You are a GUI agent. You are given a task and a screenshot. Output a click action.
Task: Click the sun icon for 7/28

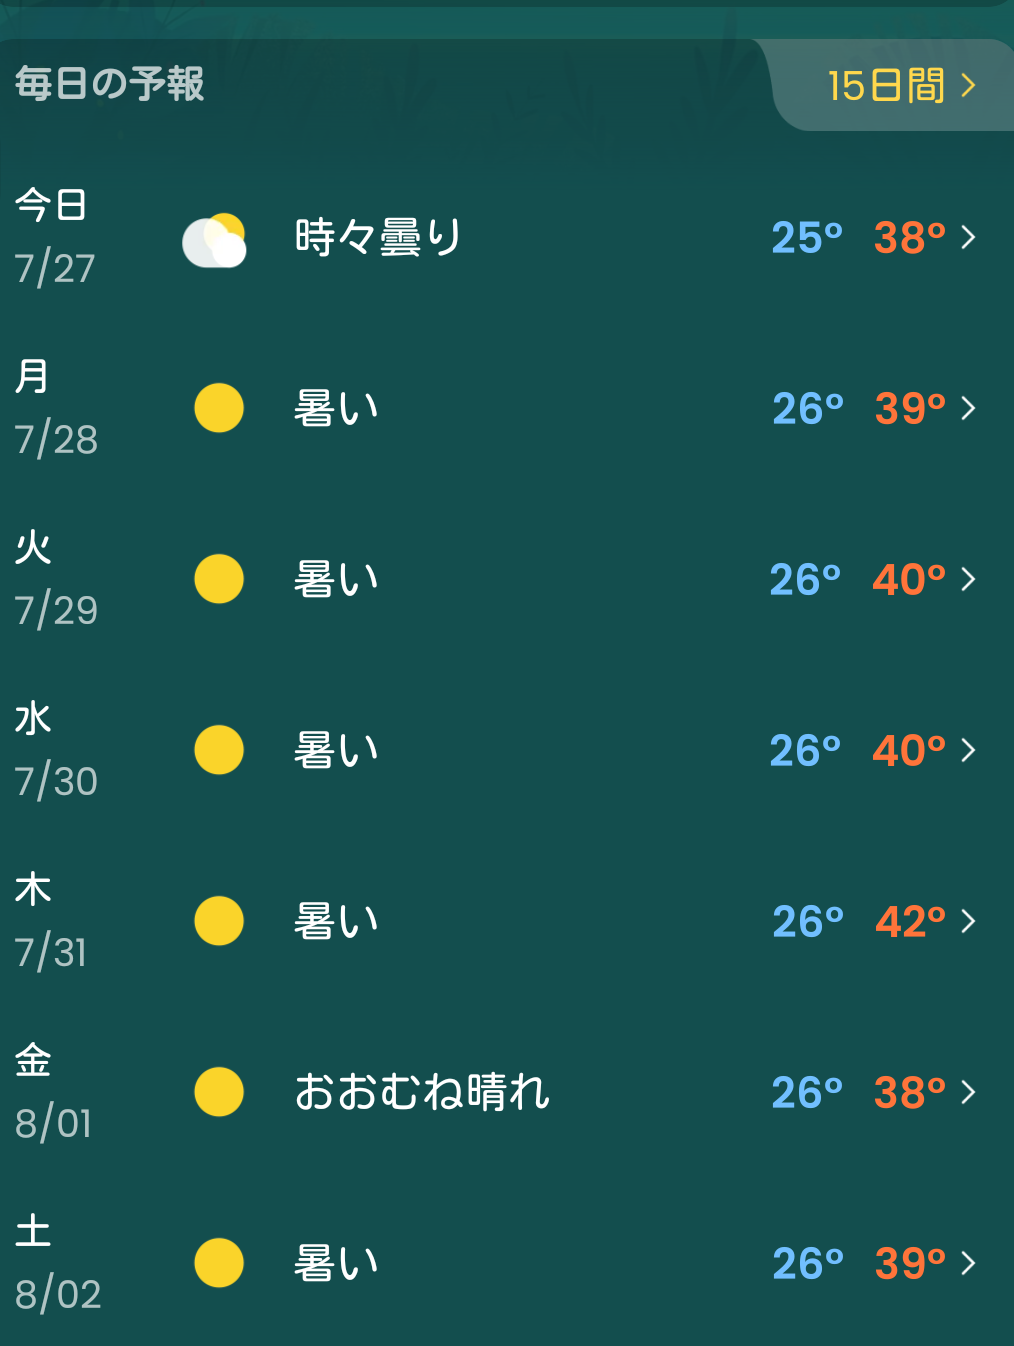coord(219,408)
